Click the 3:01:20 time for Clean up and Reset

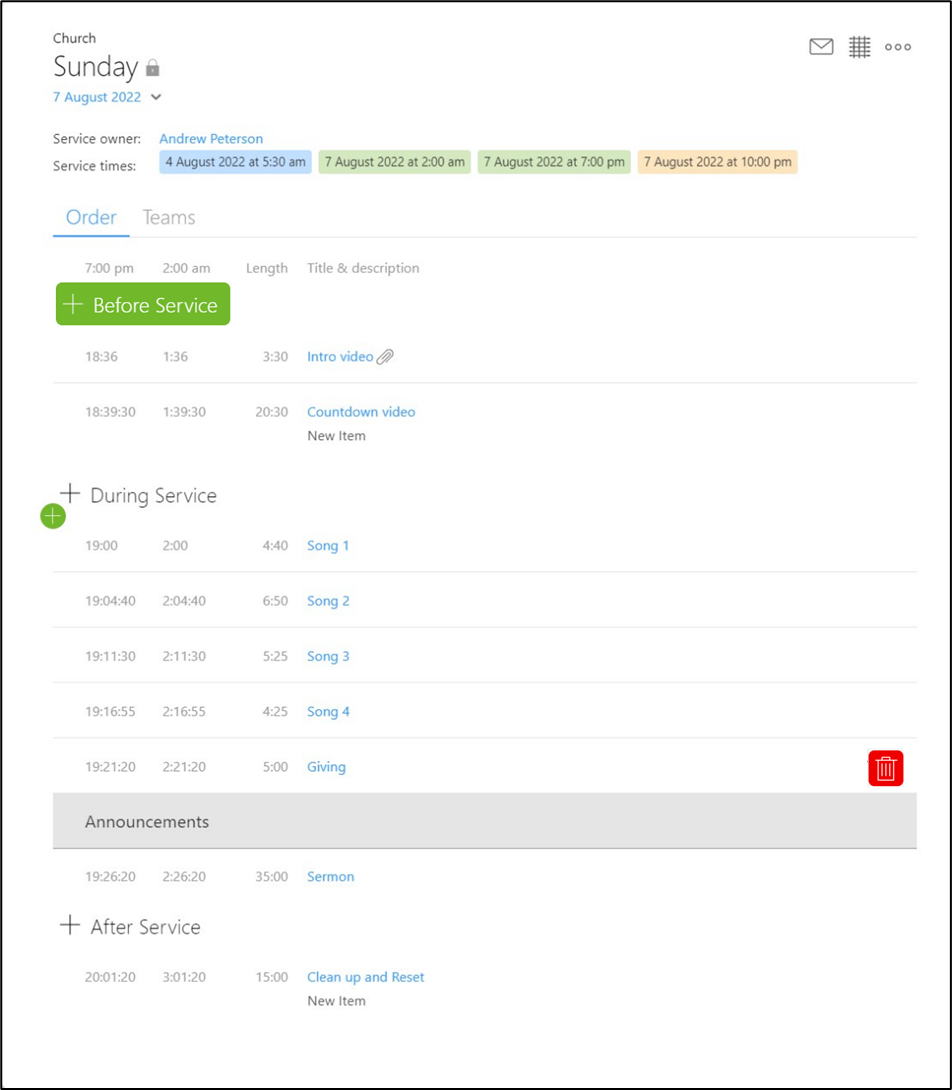click(x=184, y=977)
